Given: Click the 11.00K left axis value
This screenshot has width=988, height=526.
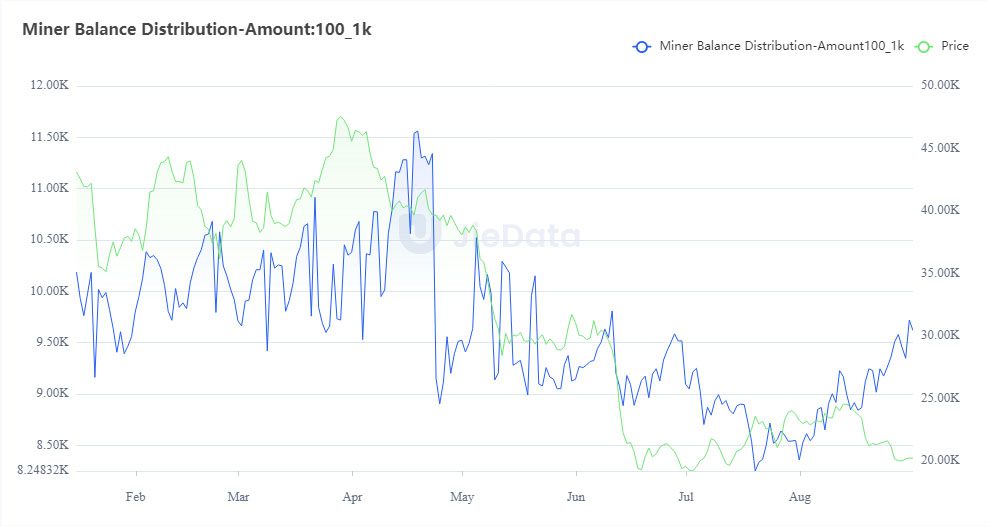Looking at the screenshot, I should coord(50,188).
